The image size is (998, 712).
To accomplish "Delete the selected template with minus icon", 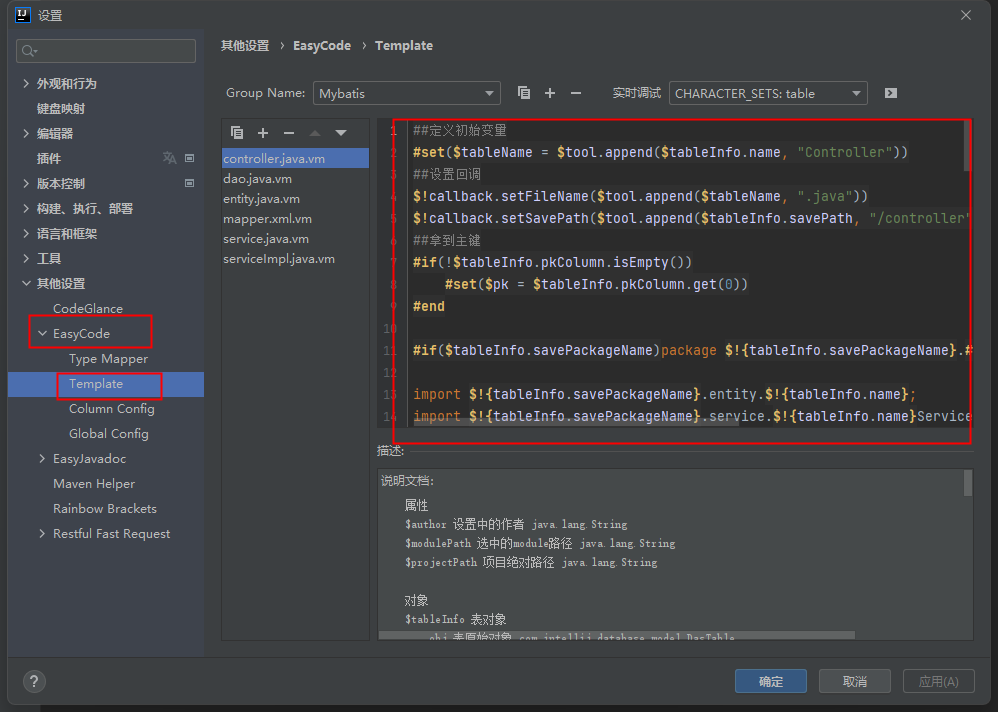I will tap(287, 132).
